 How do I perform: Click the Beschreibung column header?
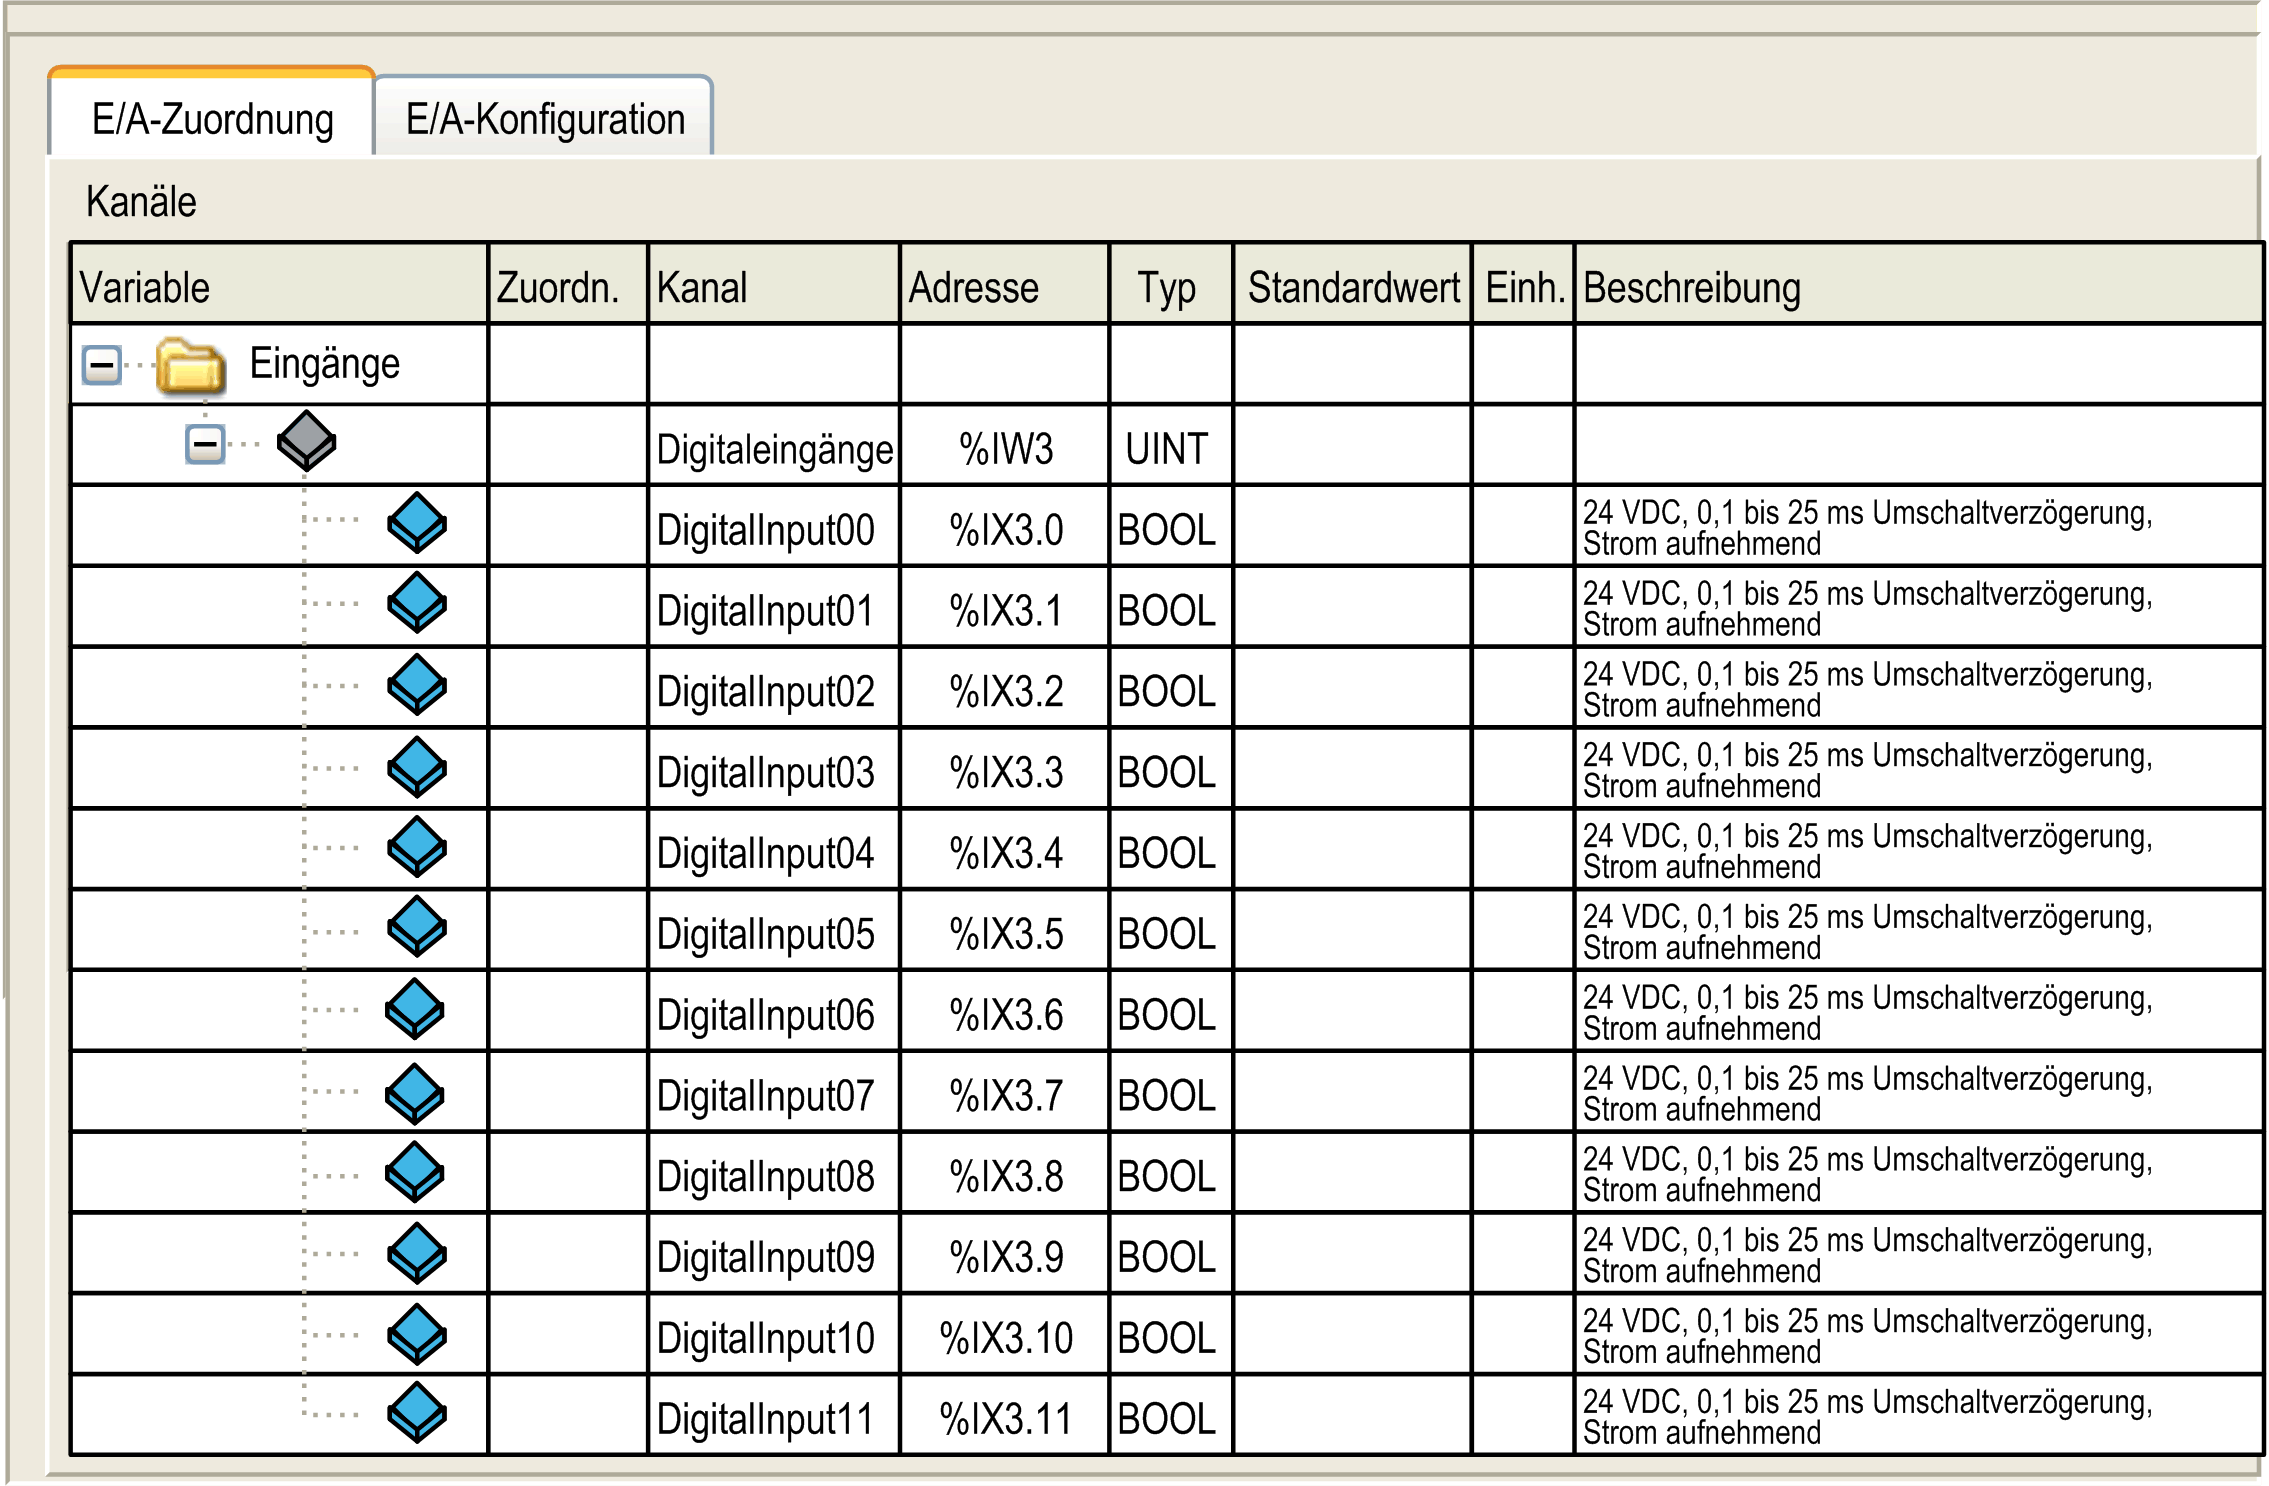pyautogui.click(x=1919, y=284)
